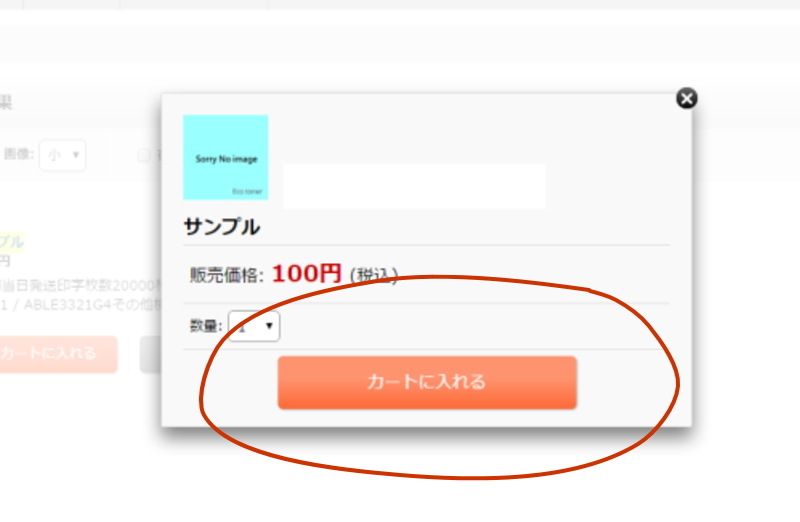Click the Eco toner watermark on thumbnail
This screenshot has width=800, height=522.
247,191
